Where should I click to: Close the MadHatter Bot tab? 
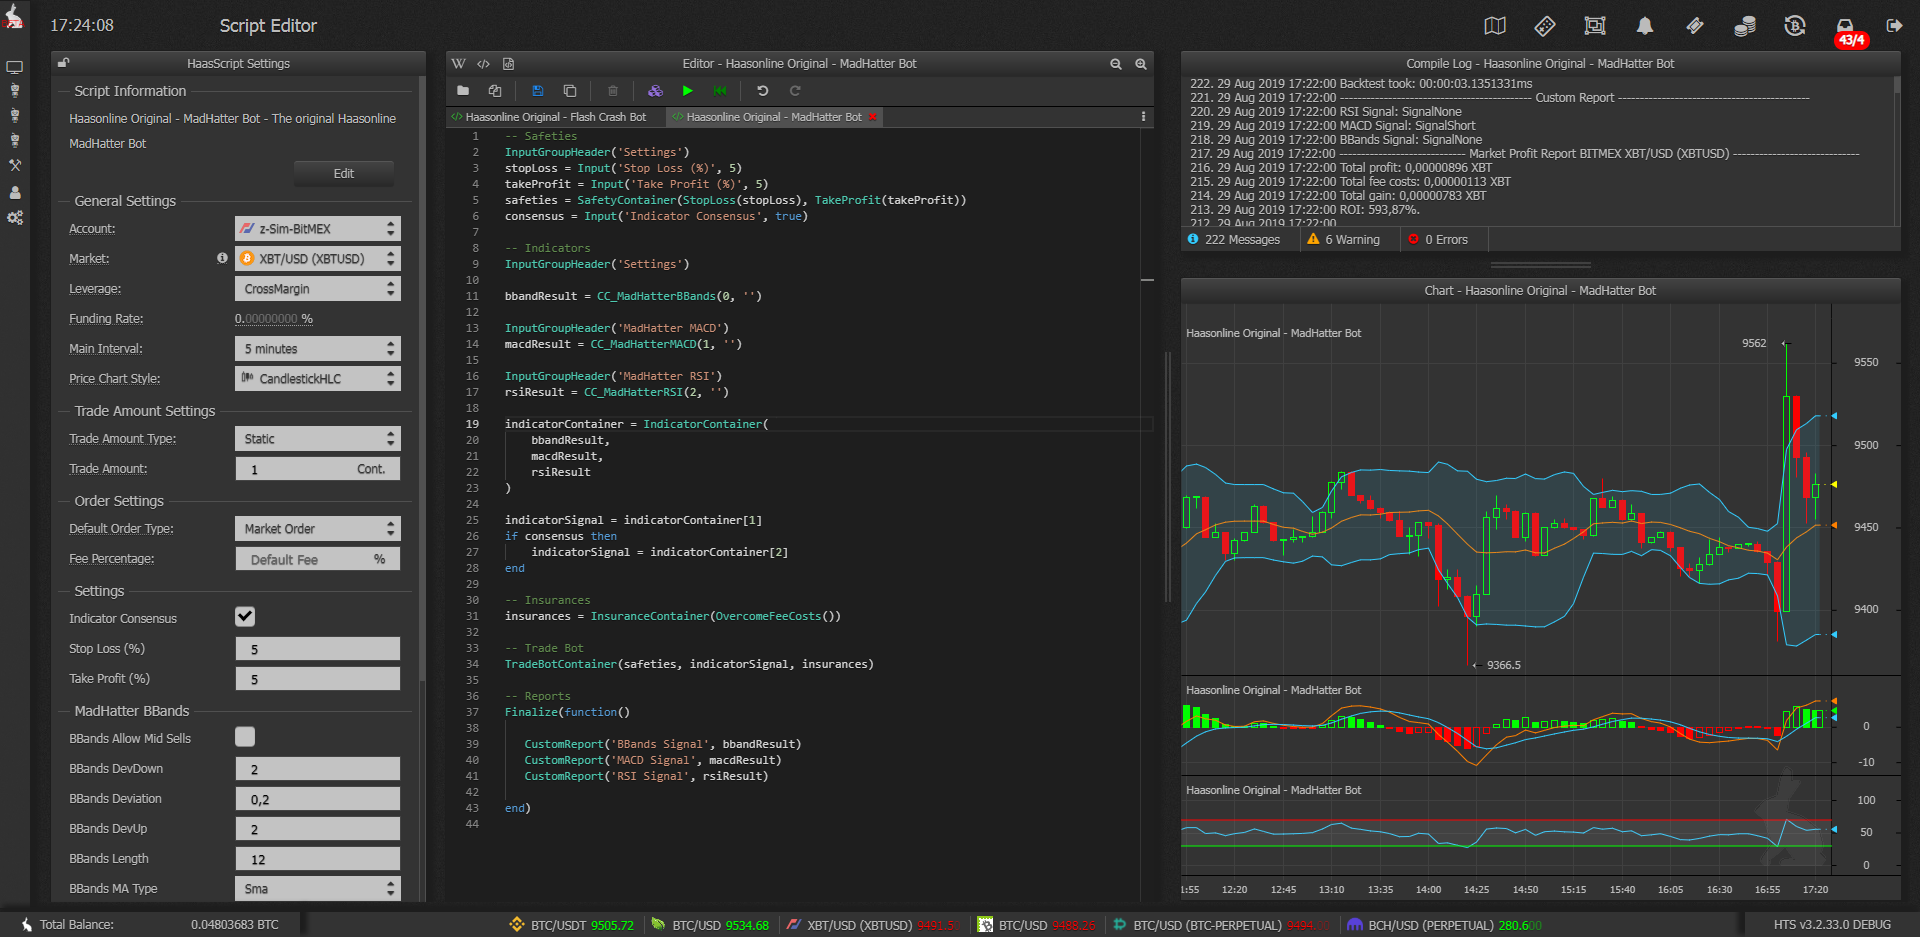(873, 117)
